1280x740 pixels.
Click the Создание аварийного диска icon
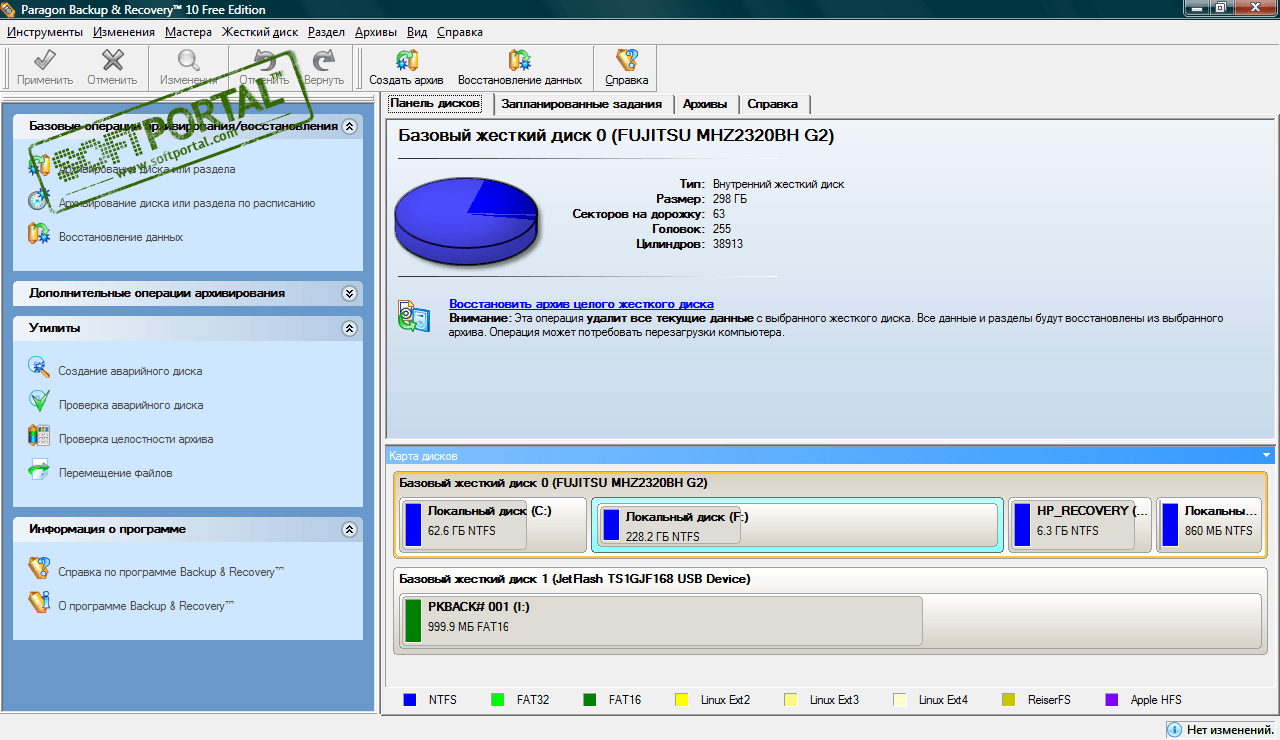[39, 368]
